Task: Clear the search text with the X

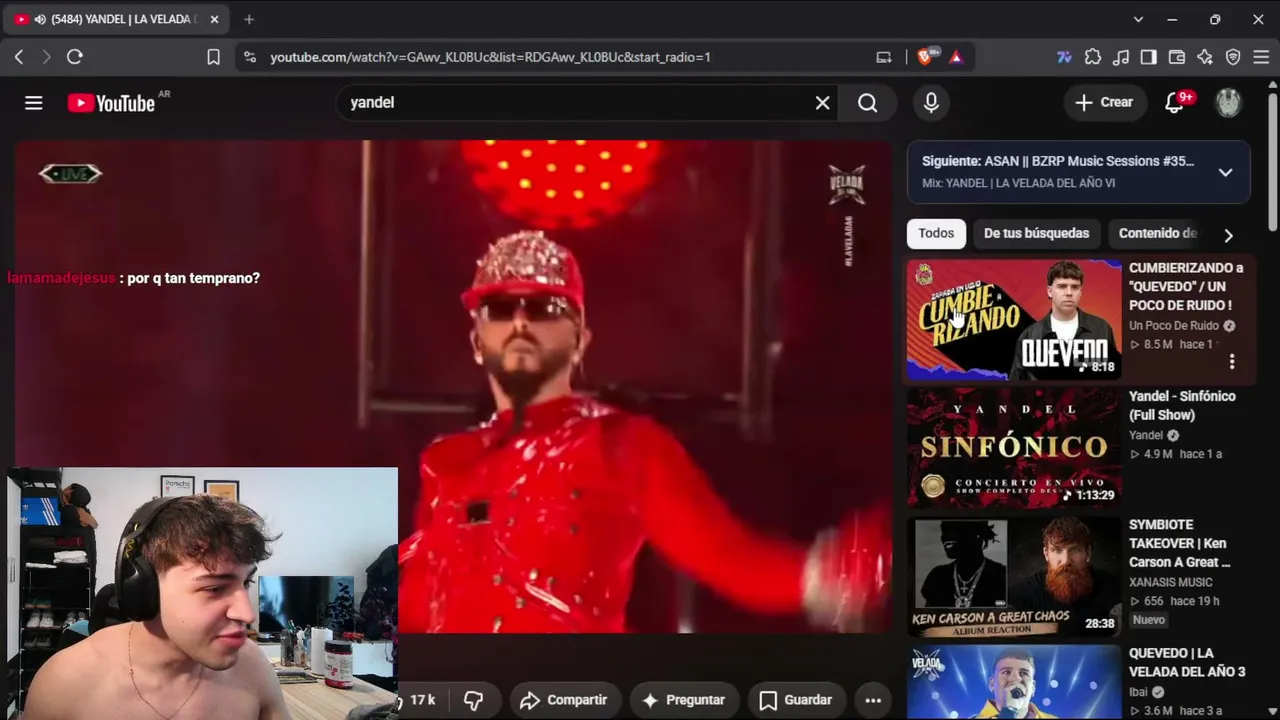Action: point(822,103)
